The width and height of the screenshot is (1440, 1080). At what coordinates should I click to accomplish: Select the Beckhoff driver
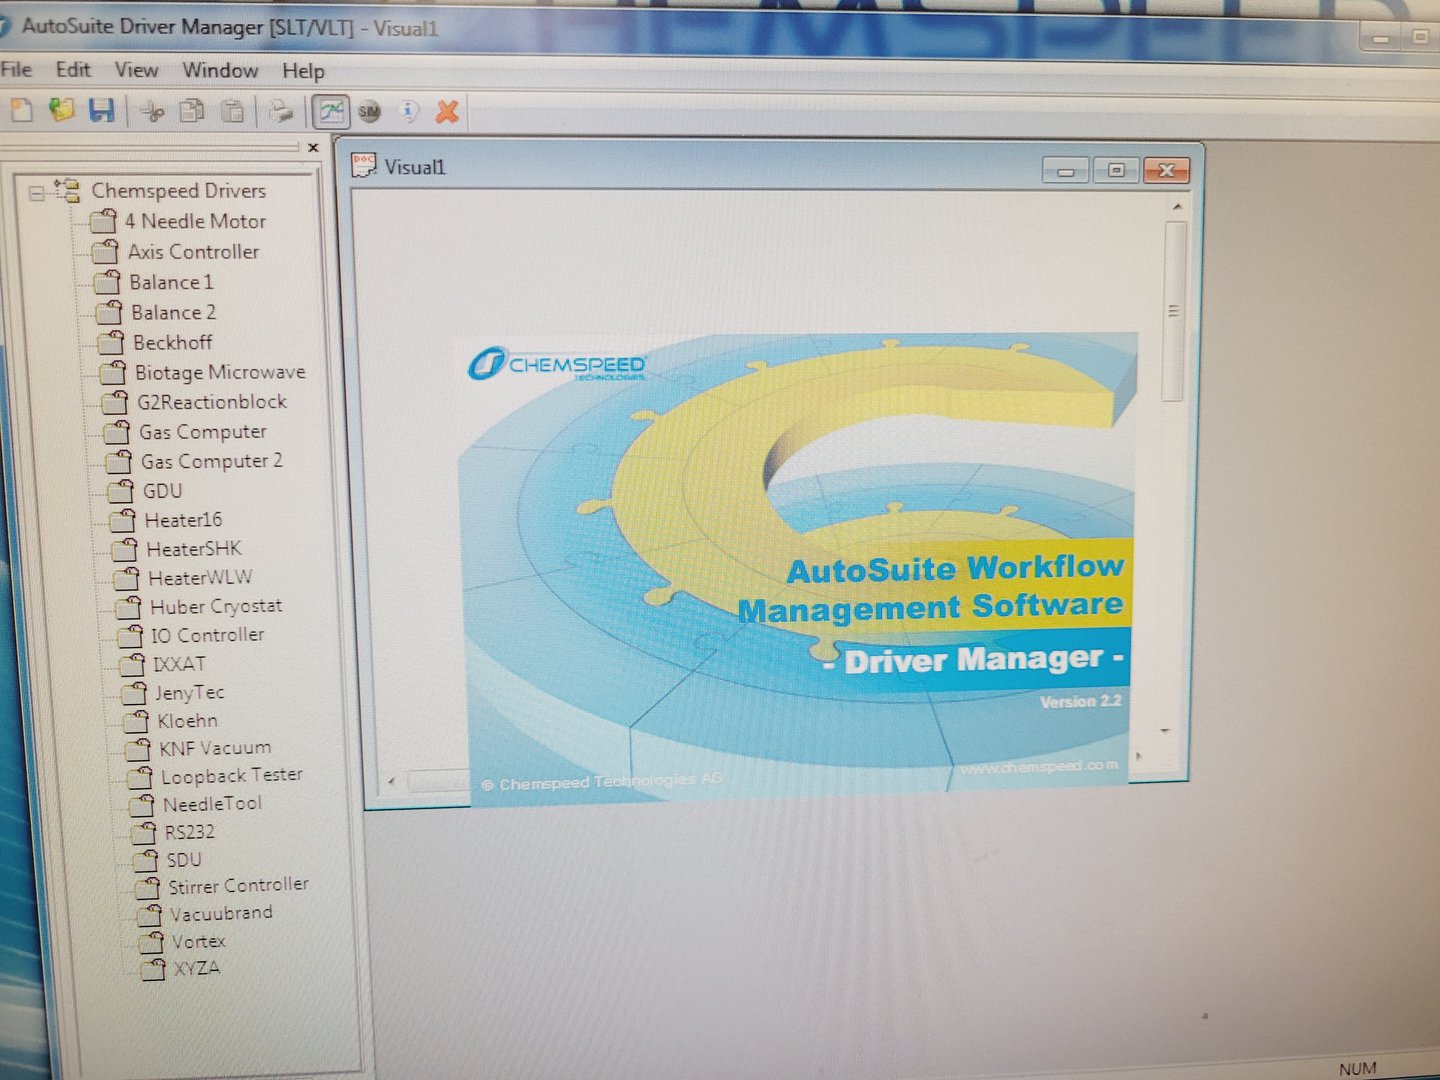[x=173, y=342]
